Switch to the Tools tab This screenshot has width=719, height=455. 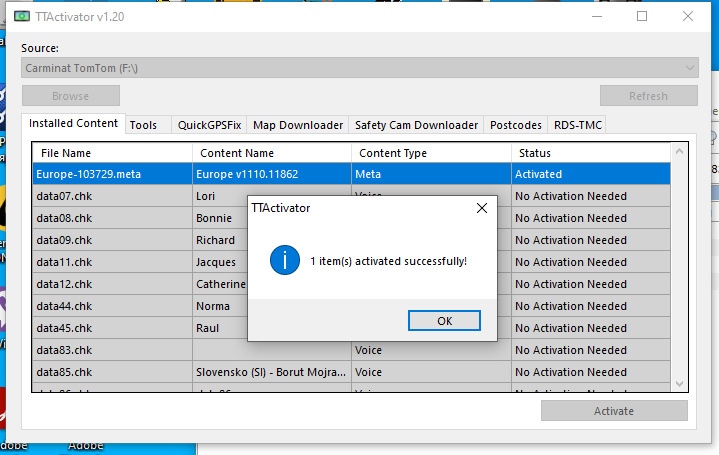point(143,125)
